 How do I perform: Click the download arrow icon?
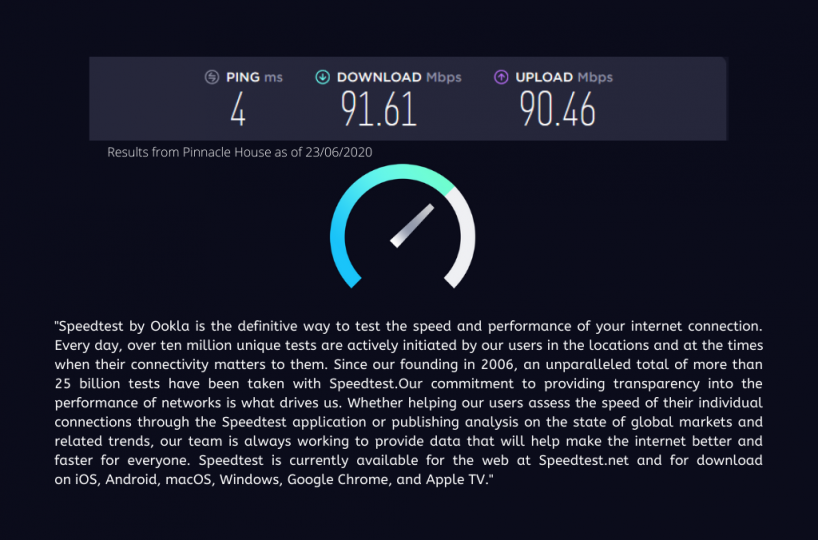point(322,77)
